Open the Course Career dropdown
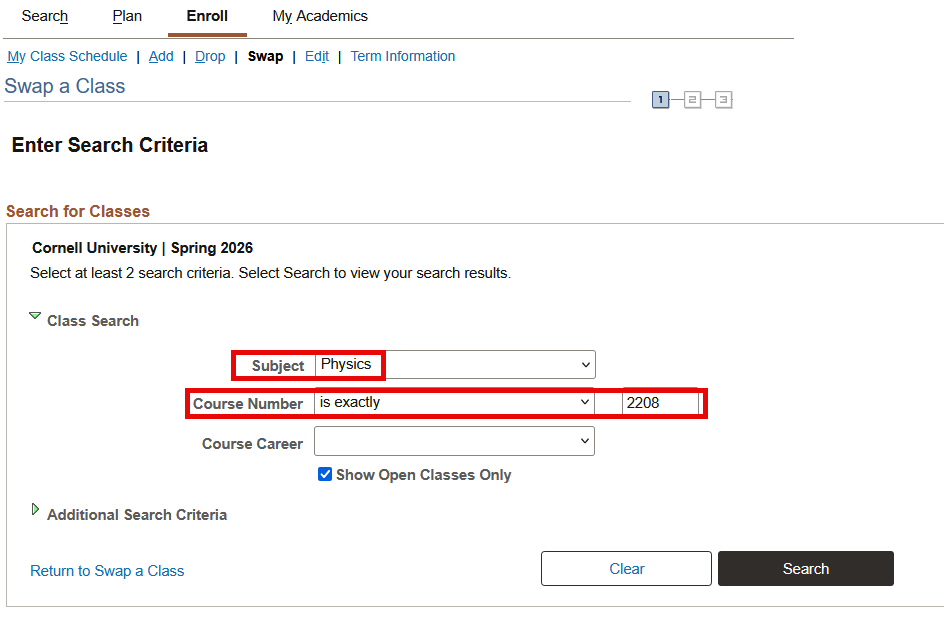 [x=454, y=441]
